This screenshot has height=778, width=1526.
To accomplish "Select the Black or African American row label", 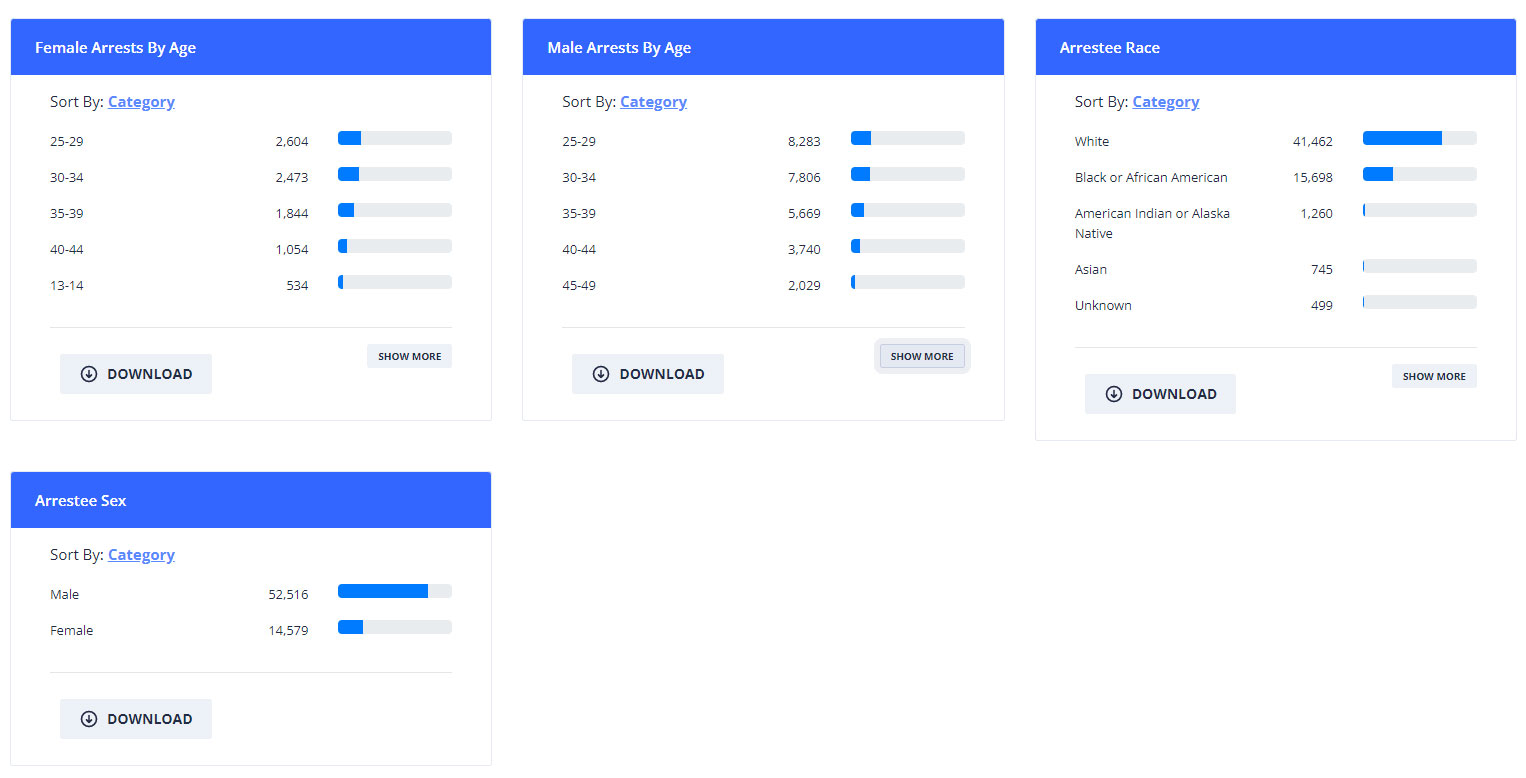I will pos(1150,177).
